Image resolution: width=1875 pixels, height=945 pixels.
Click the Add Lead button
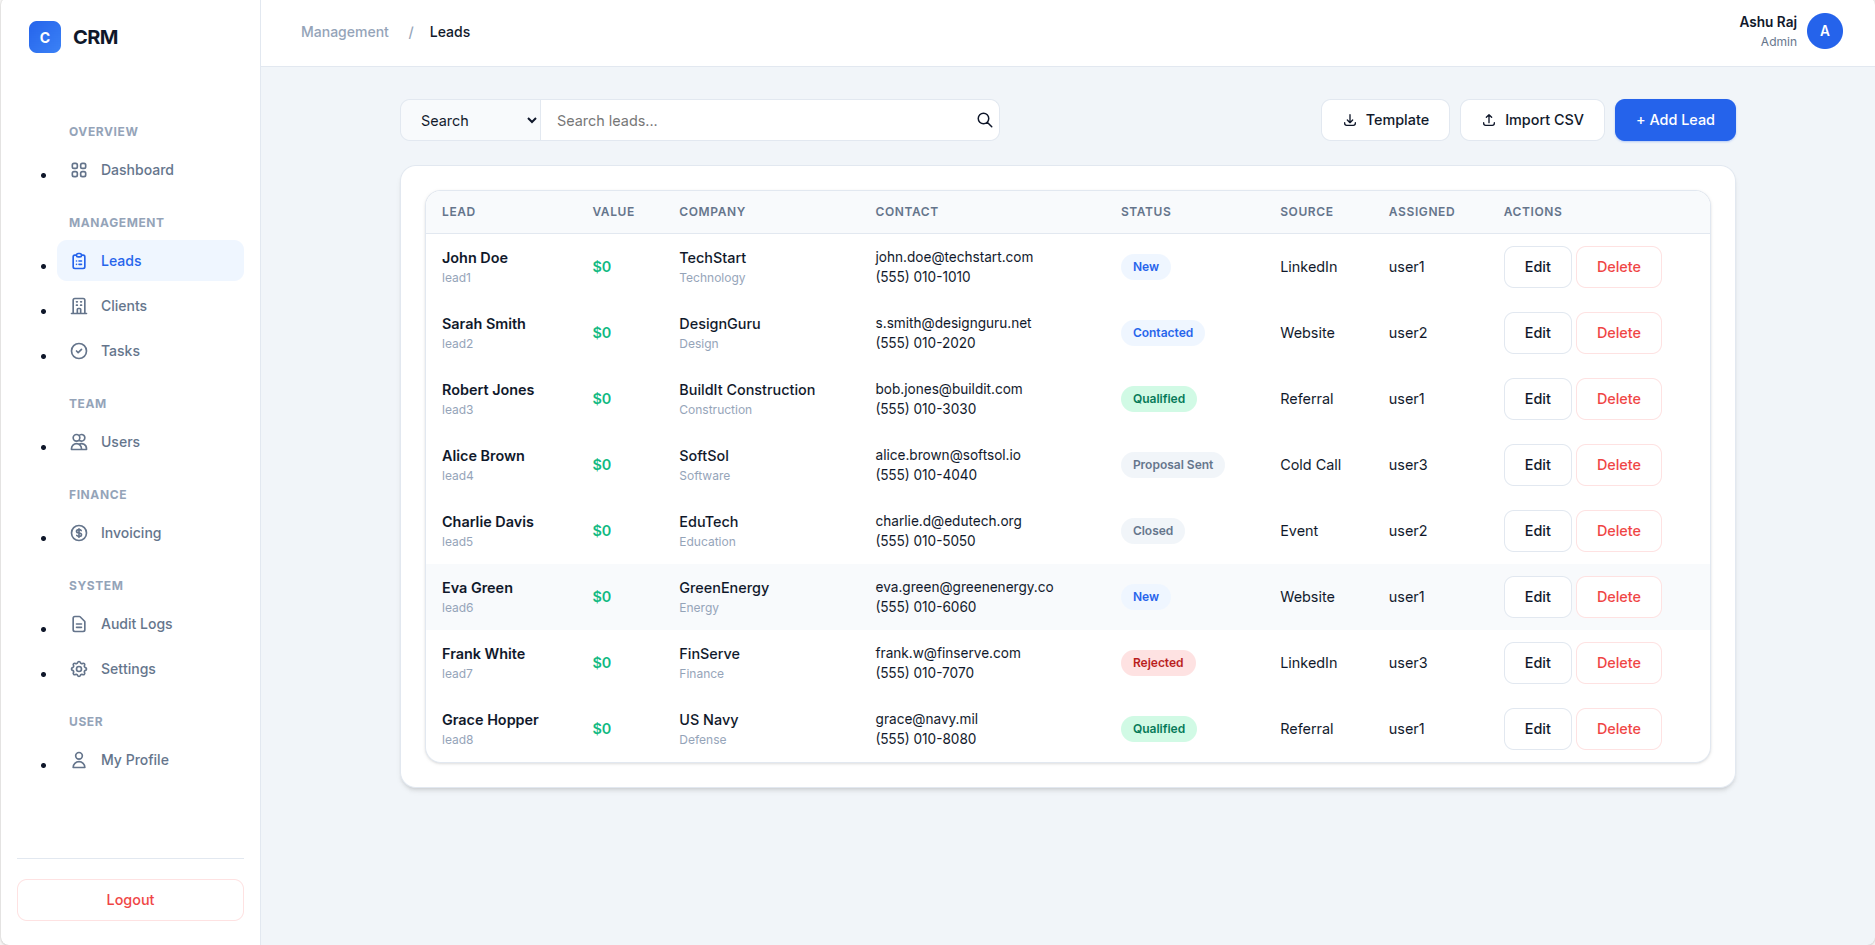[x=1674, y=120]
